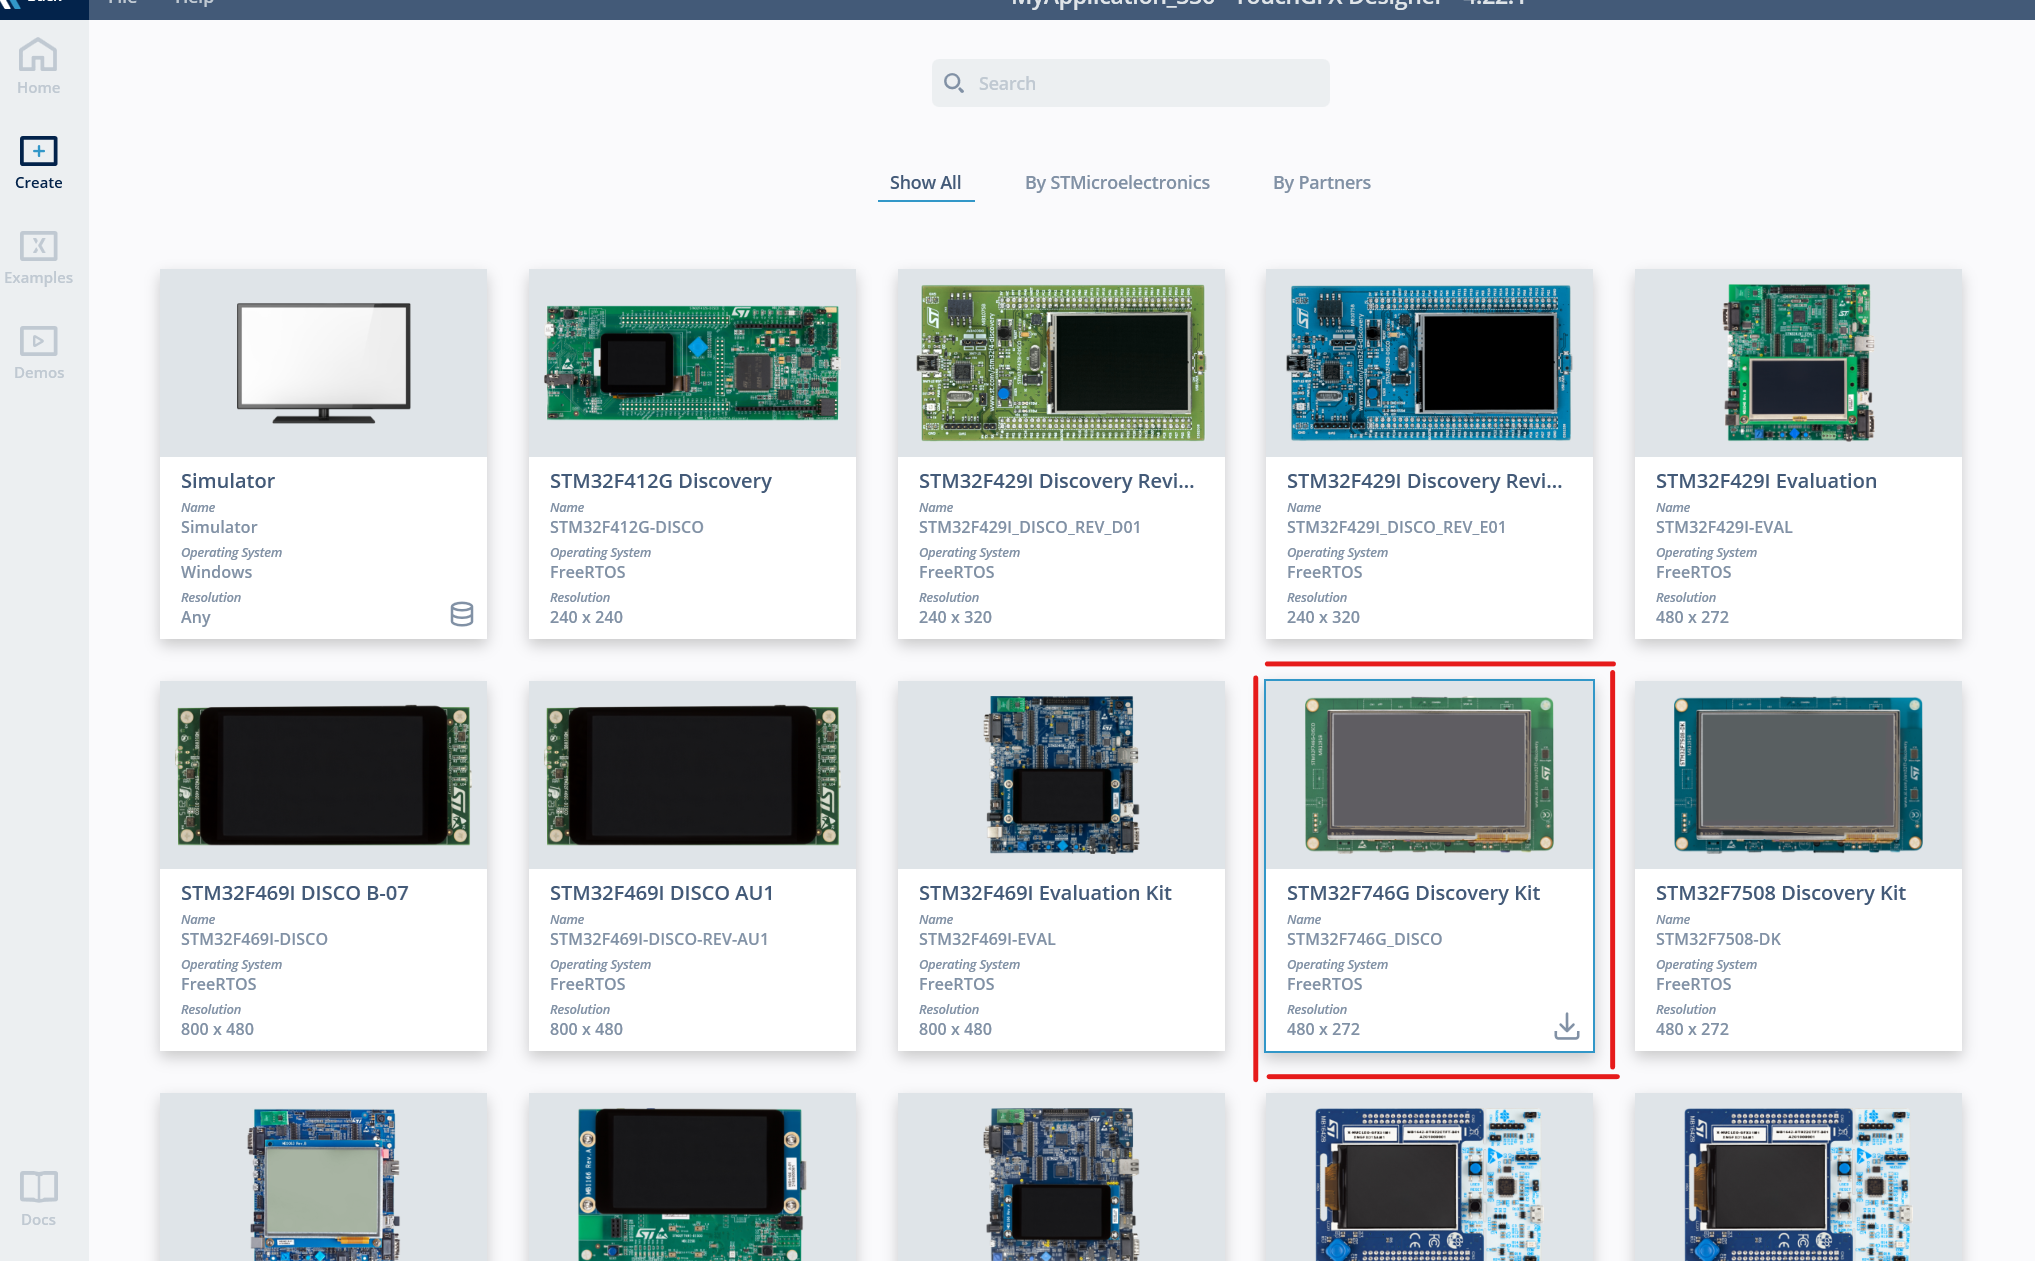Open the Demos section
Screen dimensions: 2035x1261
click(38, 350)
